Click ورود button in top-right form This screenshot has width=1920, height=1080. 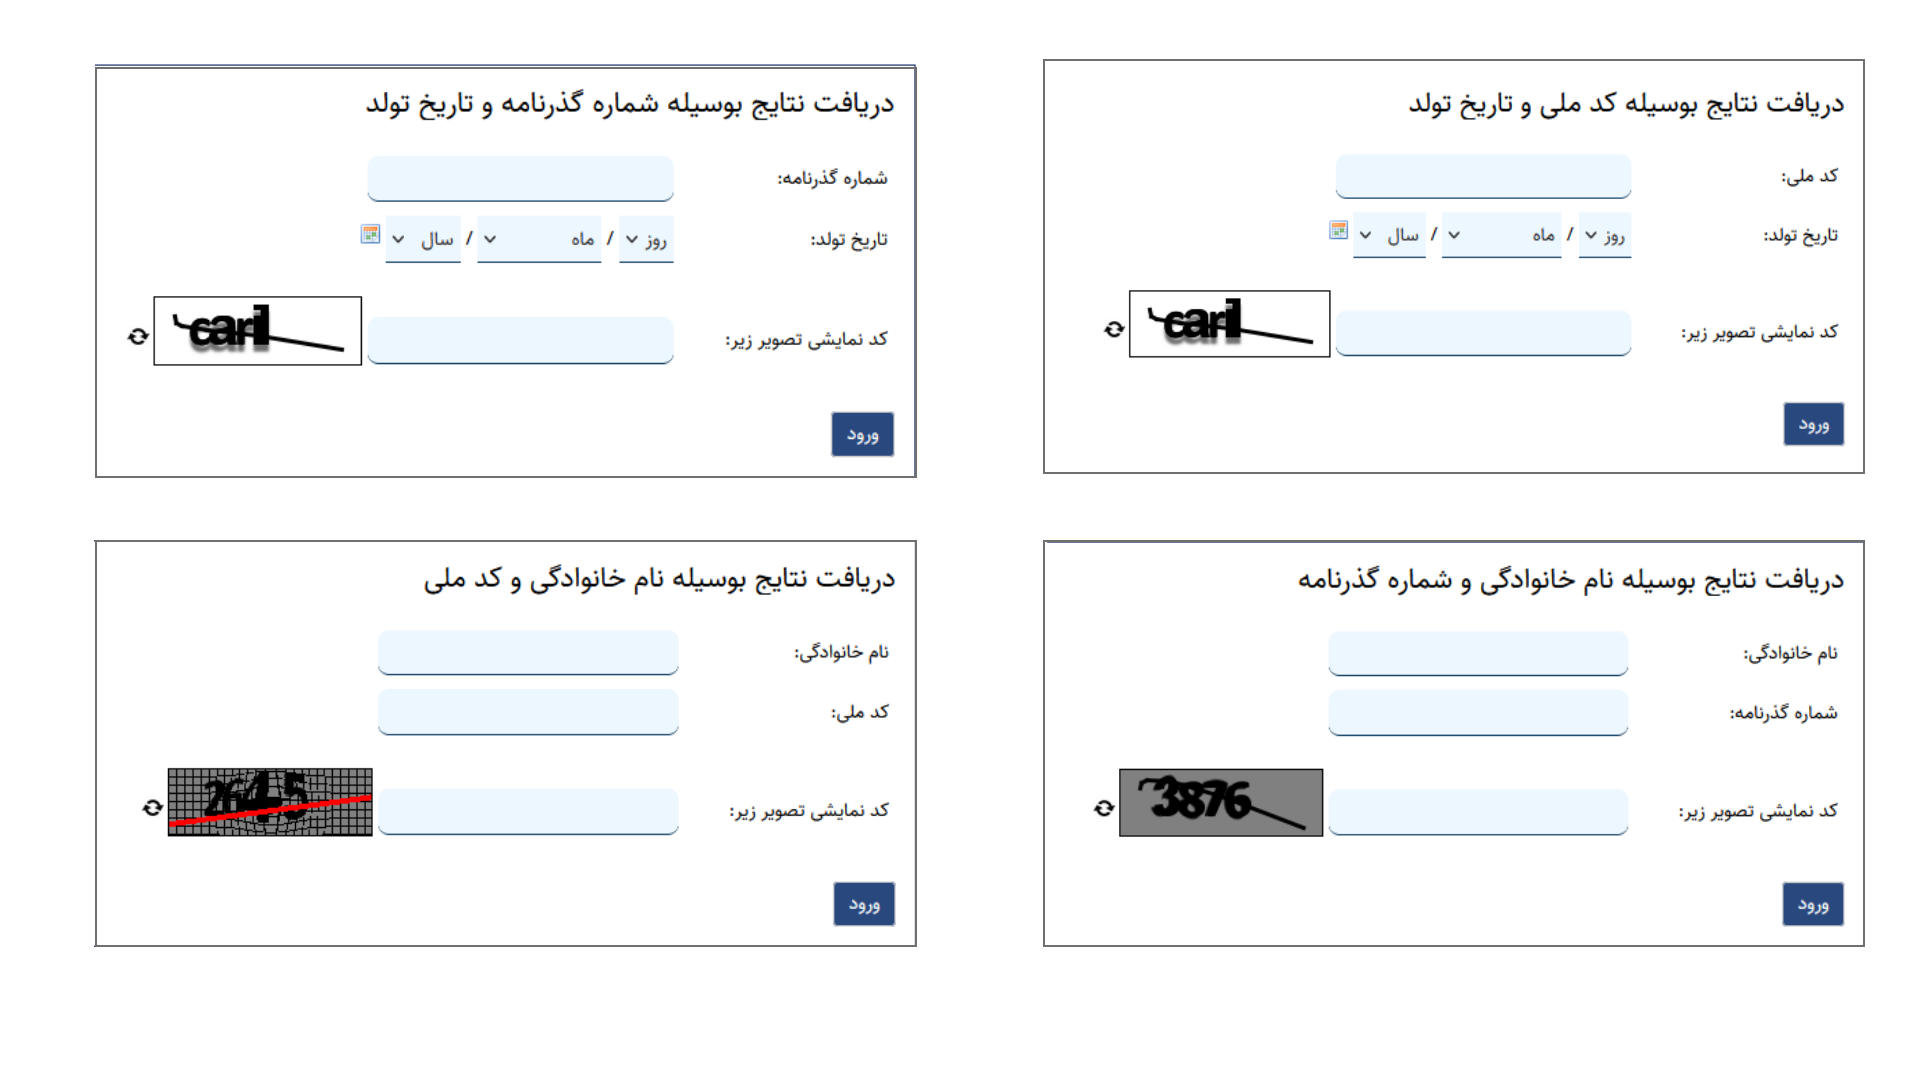[x=1812, y=423]
